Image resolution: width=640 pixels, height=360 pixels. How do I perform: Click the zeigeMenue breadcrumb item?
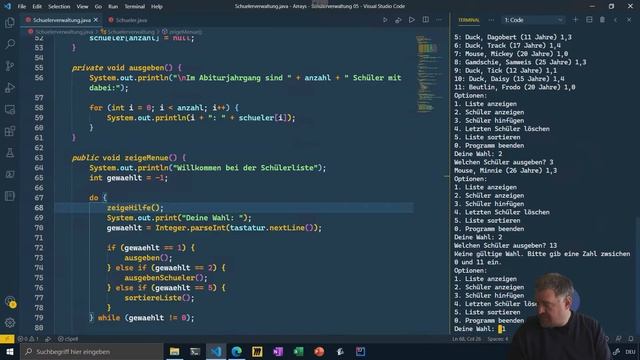(182, 31)
